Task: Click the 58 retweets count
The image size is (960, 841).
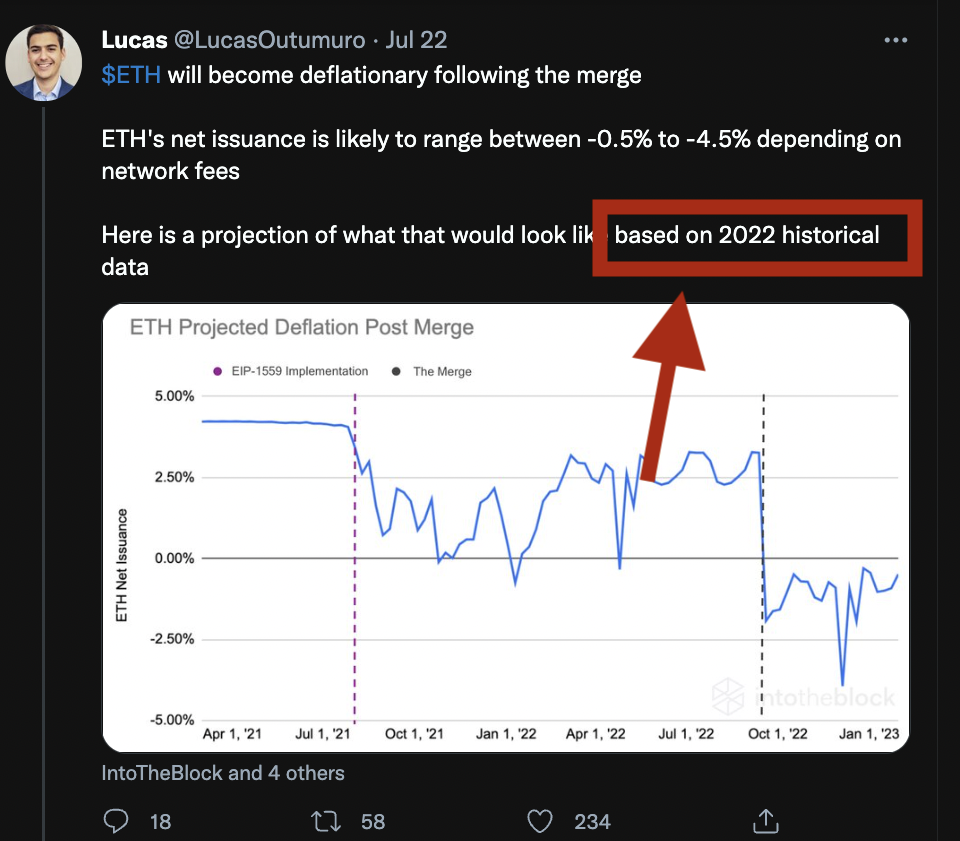Action: [373, 822]
